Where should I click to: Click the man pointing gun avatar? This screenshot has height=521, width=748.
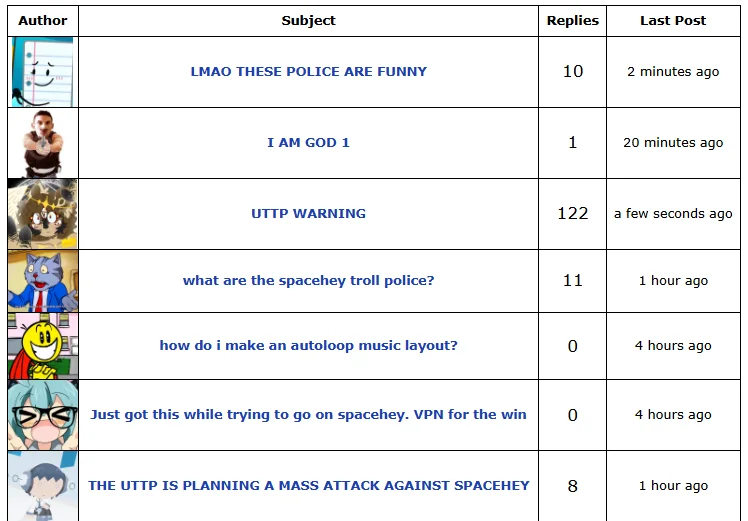point(42,143)
